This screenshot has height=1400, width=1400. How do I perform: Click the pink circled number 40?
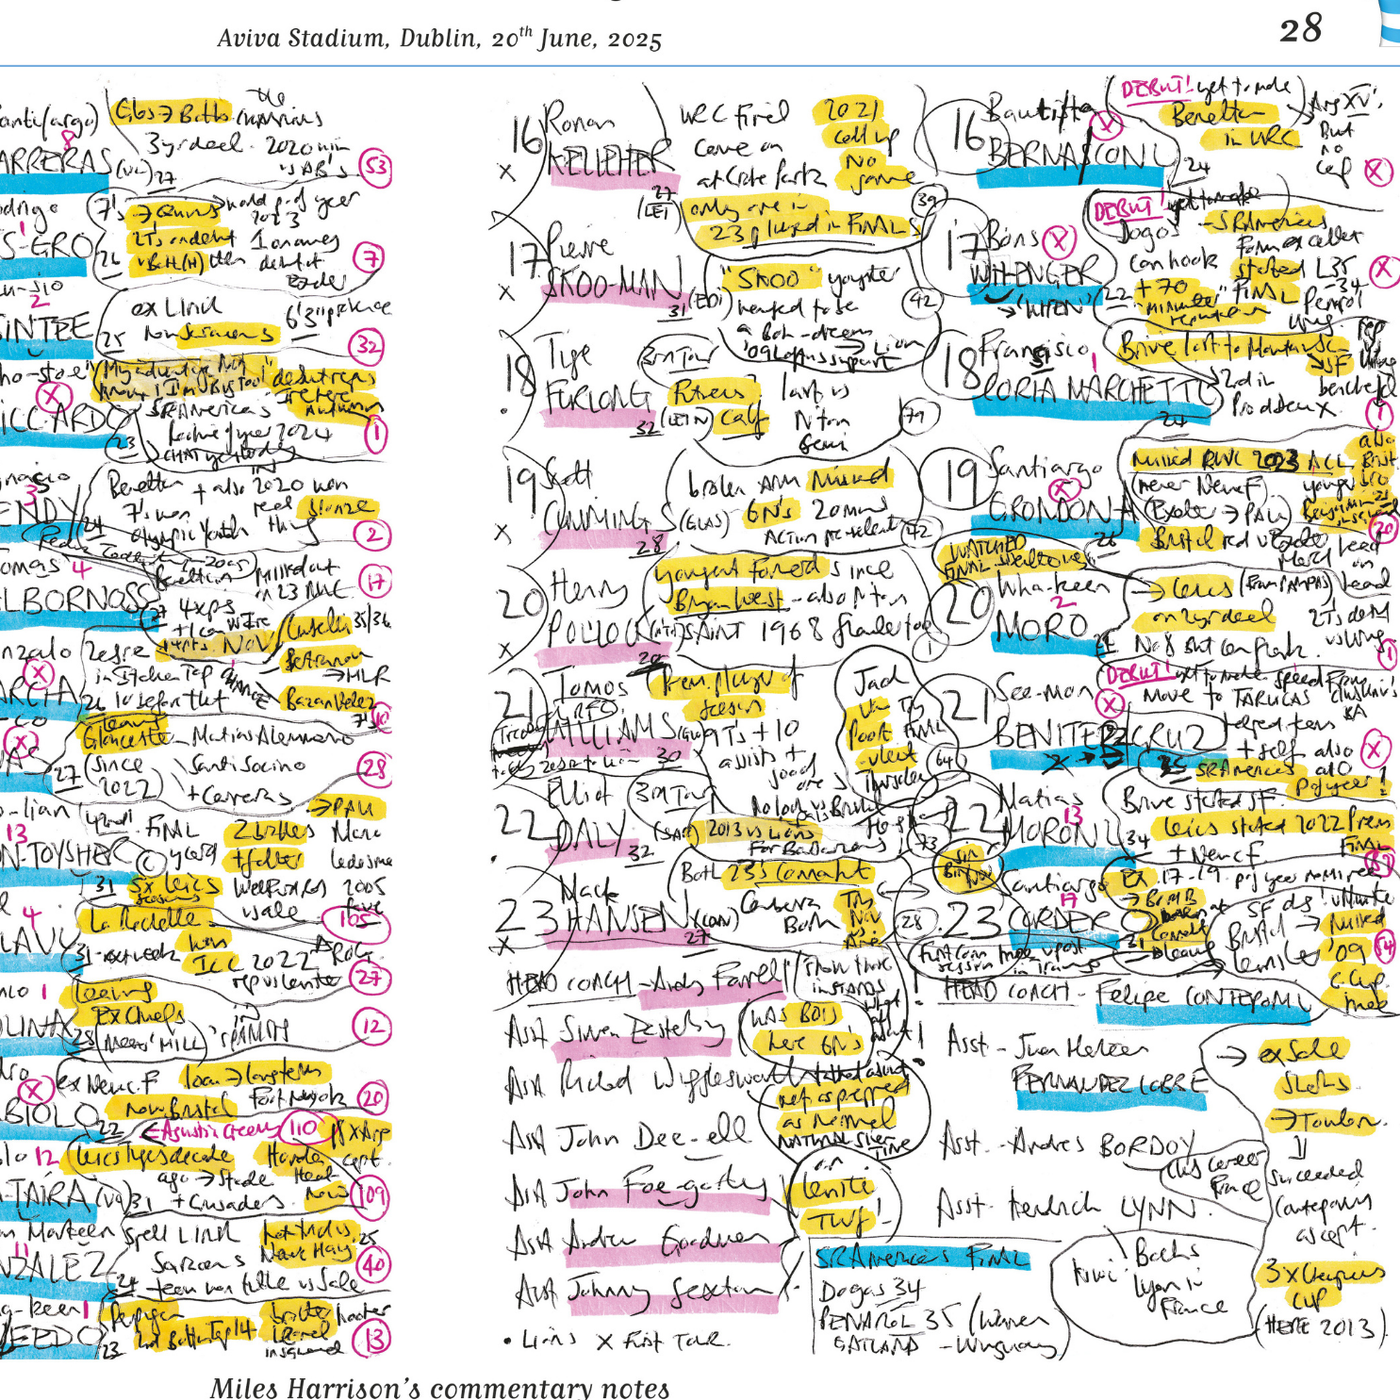coord(373,1265)
